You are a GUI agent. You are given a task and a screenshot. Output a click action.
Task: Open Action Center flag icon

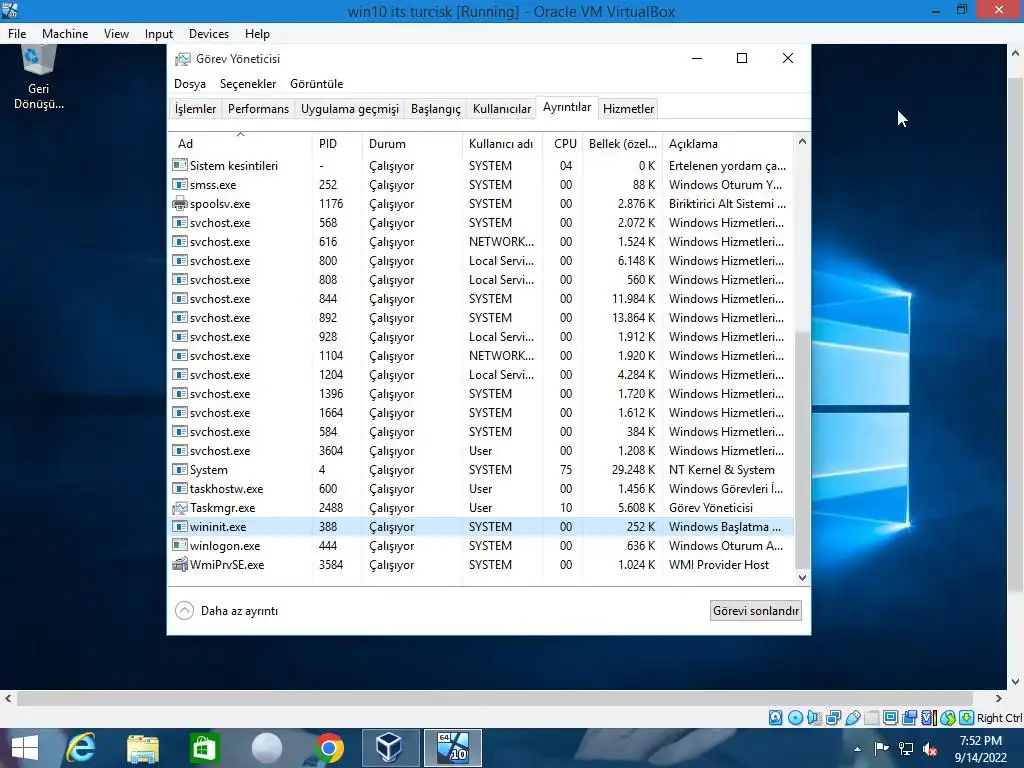[882, 749]
